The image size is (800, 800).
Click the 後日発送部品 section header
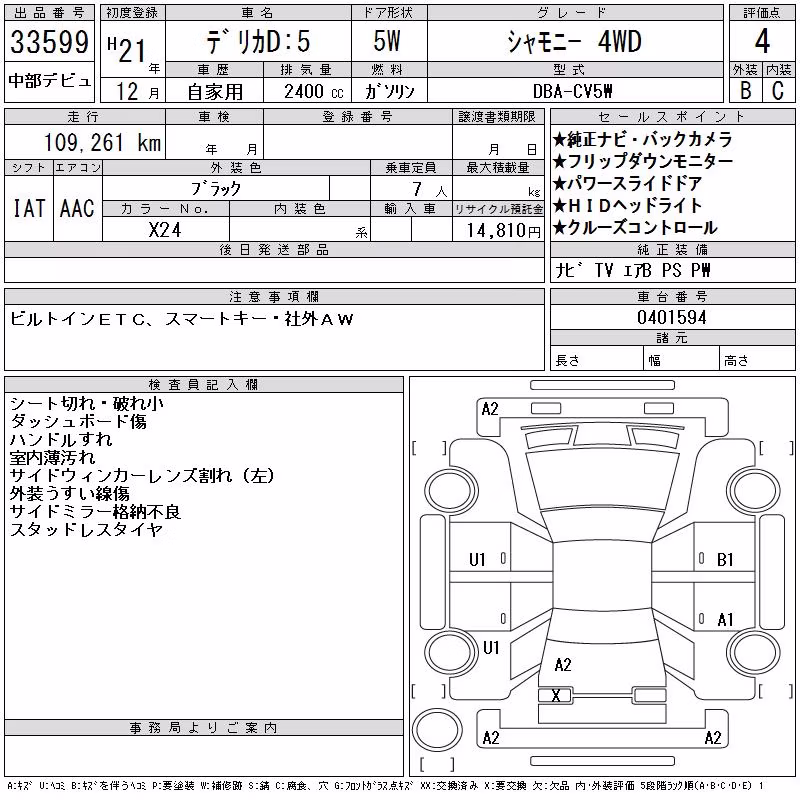pyautogui.click(x=274, y=250)
